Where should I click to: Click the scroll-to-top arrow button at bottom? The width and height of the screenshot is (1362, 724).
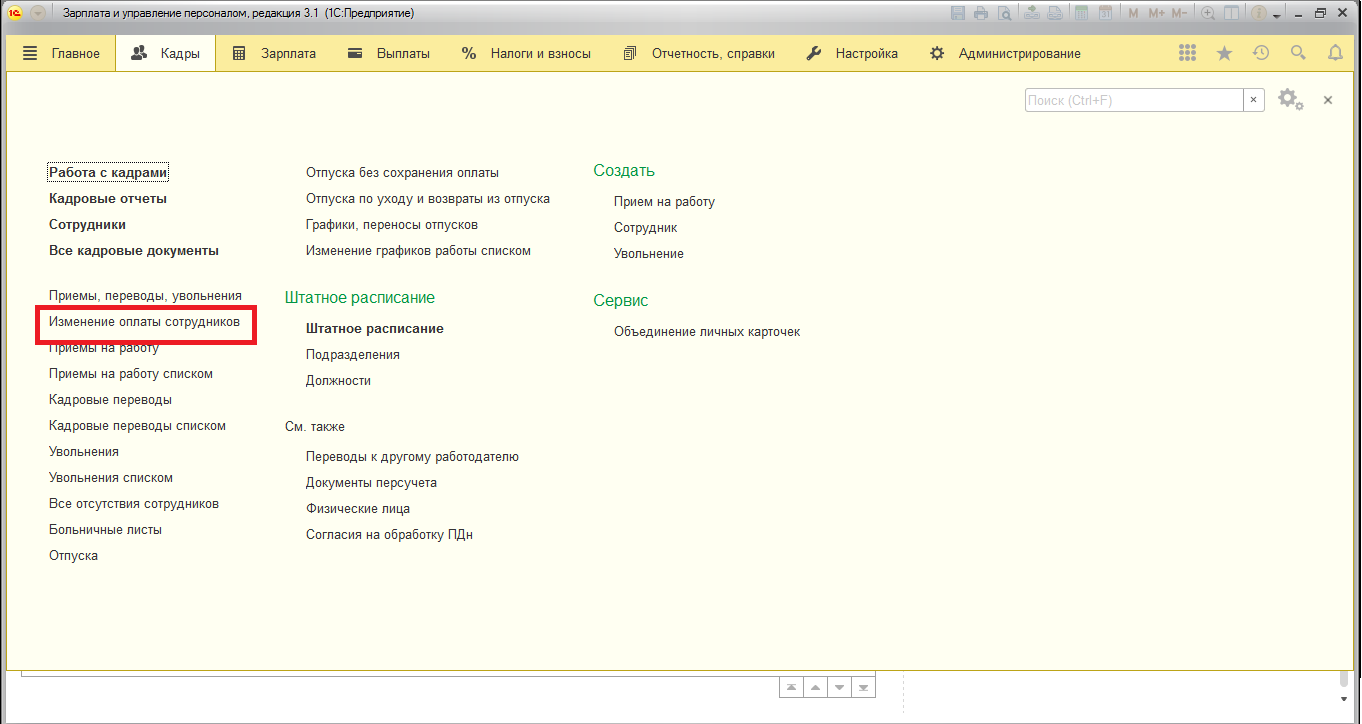pos(791,688)
